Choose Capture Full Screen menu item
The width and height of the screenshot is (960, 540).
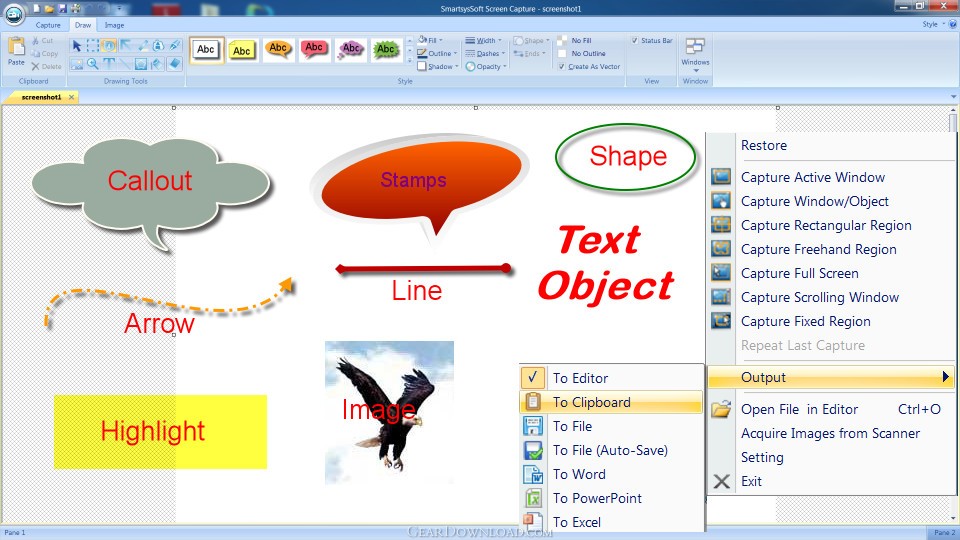pyautogui.click(x=800, y=273)
